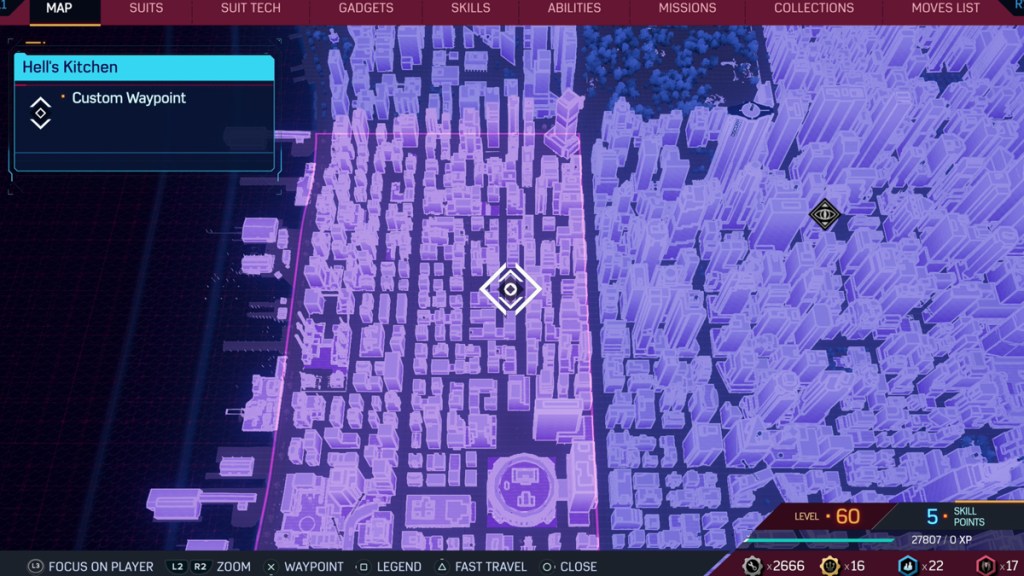Open the ABILITIES tab

pos(574,9)
